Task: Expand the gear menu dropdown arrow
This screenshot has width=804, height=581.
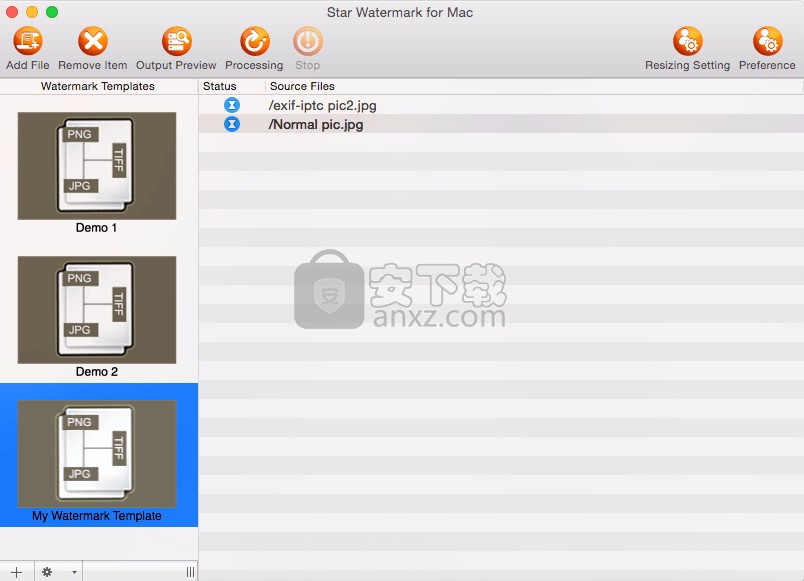Action: pos(74,572)
